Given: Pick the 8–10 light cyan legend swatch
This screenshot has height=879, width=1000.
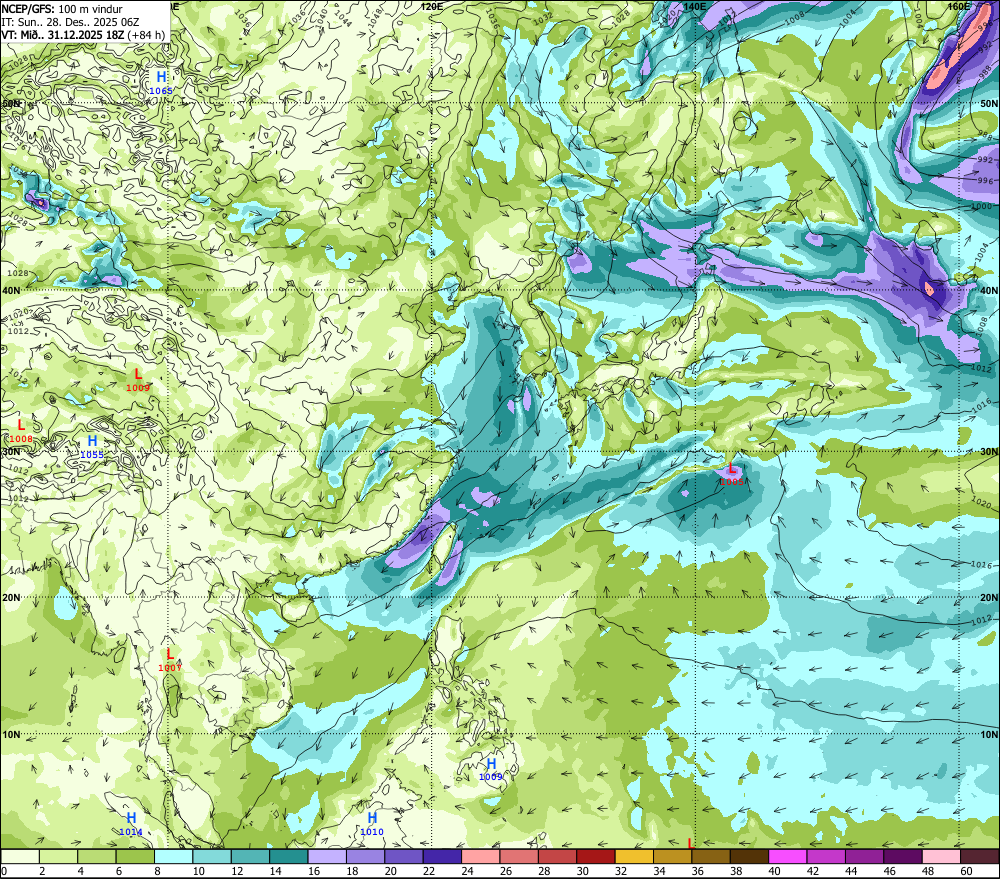Looking at the screenshot, I should 173,857.
